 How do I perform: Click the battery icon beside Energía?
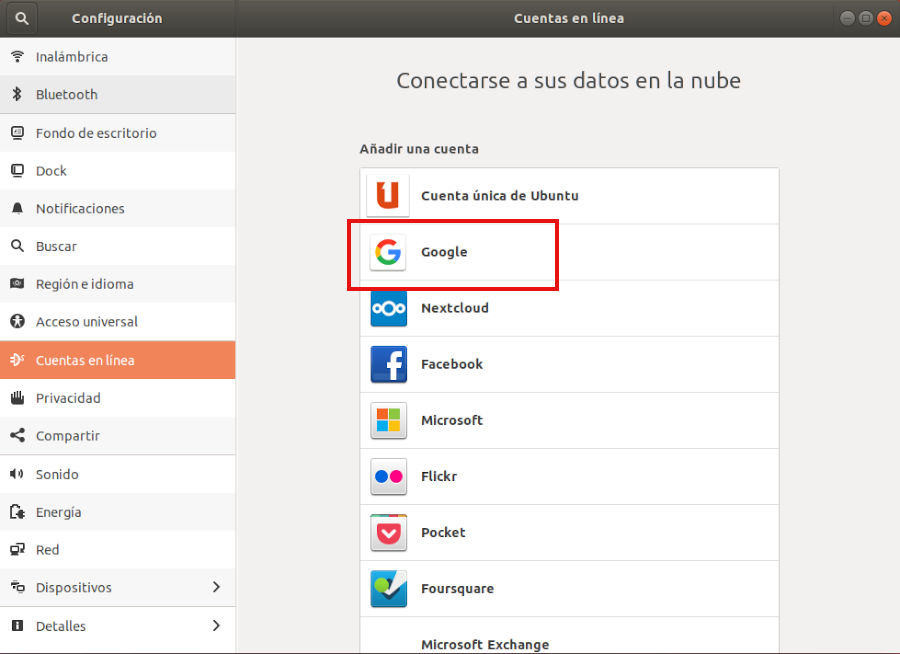coord(18,512)
